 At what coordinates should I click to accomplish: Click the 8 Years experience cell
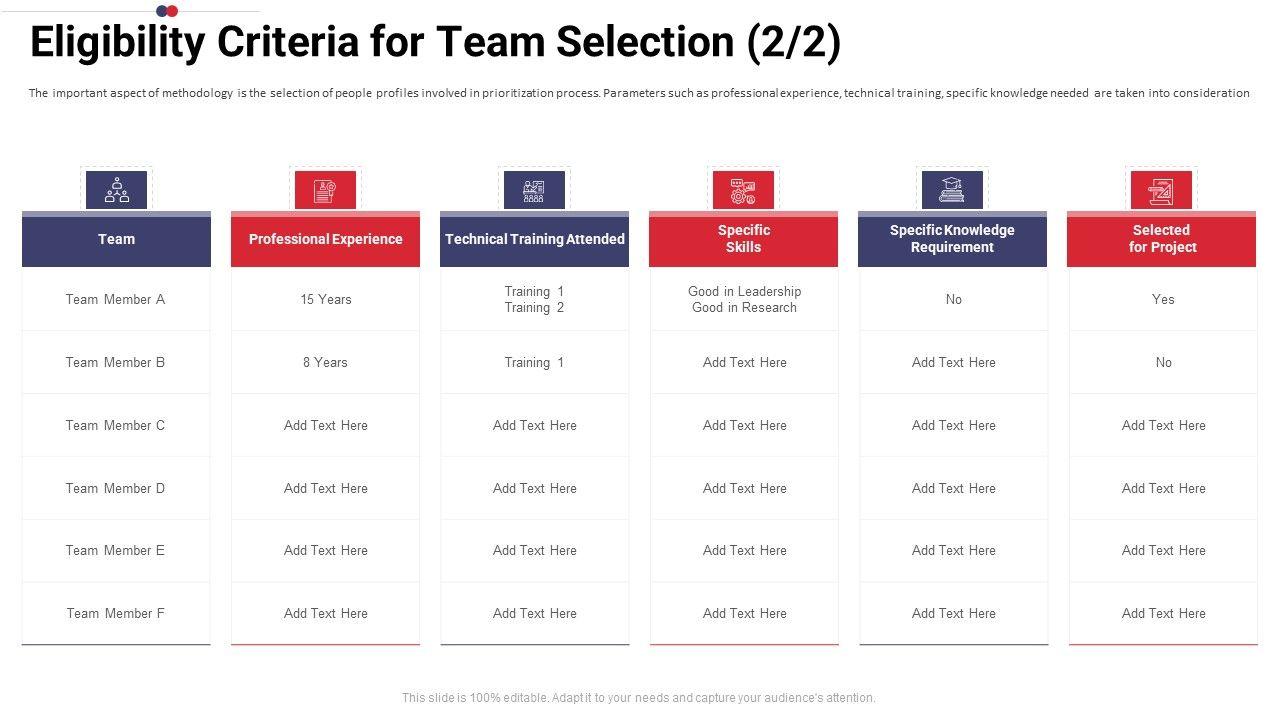tap(326, 362)
